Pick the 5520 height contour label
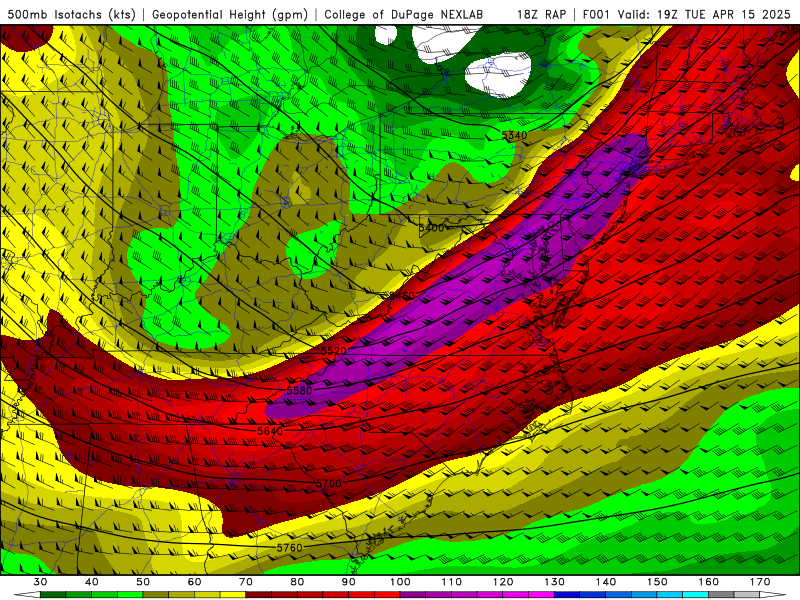The height and width of the screenshot is (600, 800). pos(334,351)
